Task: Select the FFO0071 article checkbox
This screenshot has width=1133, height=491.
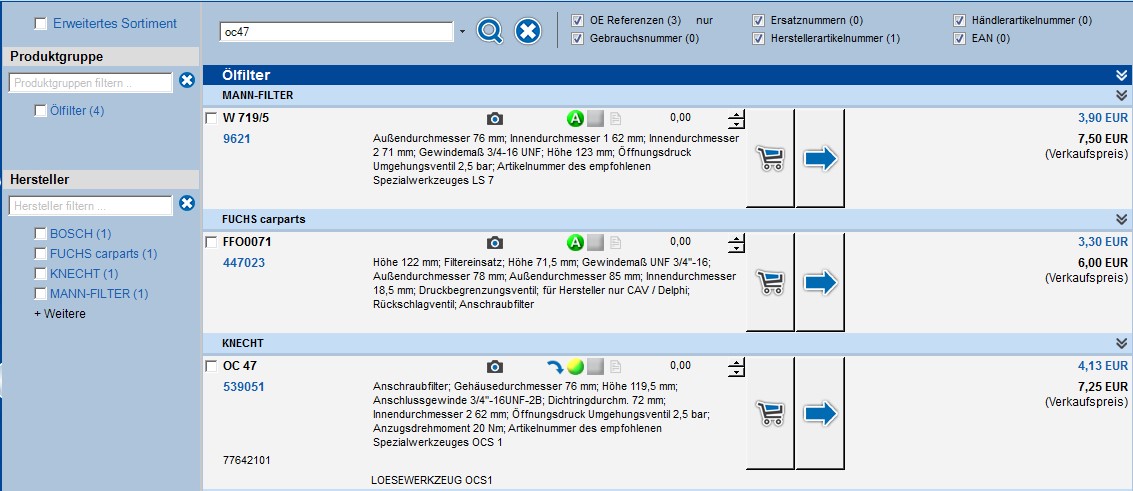Action: click(211, 243)
